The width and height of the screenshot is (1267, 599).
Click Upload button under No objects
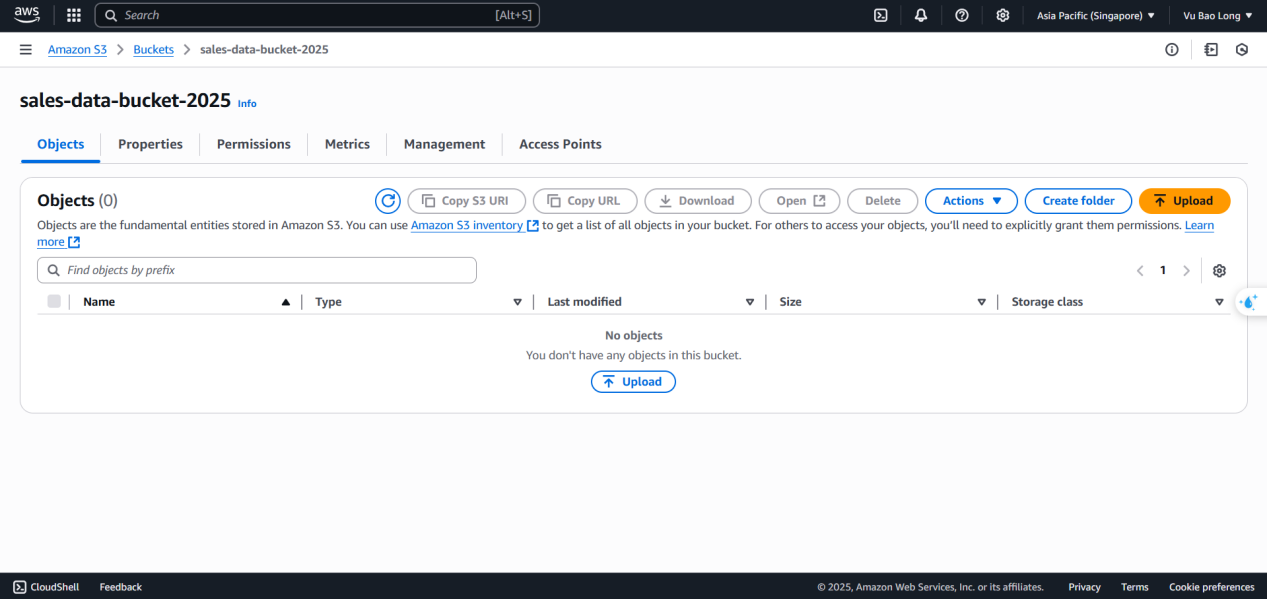tap(633, 382)
